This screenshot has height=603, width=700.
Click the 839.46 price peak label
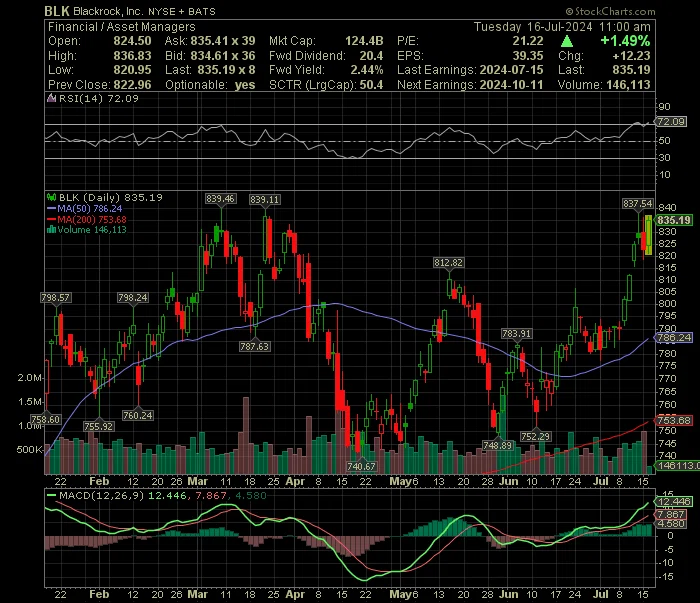pyautogui.click(x=220, y=199)
